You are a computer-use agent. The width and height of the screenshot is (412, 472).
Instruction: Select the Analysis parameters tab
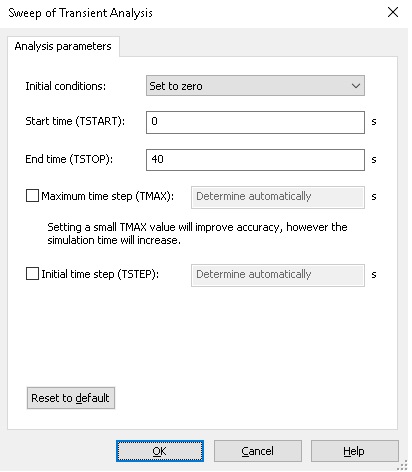63,46
